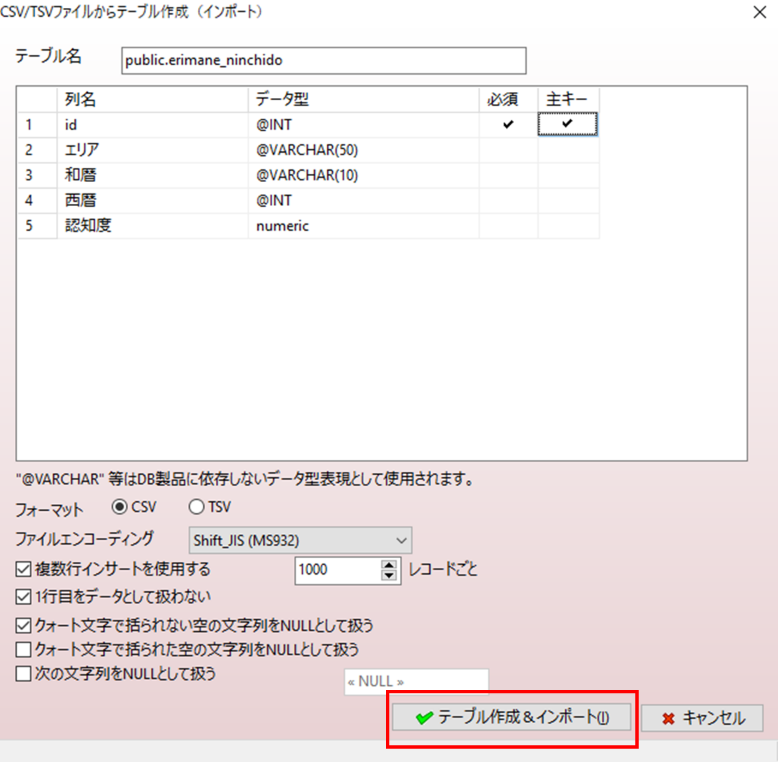Click the 必須 column header
This screenshot has width=778, height=762.
tap(508, 100)
